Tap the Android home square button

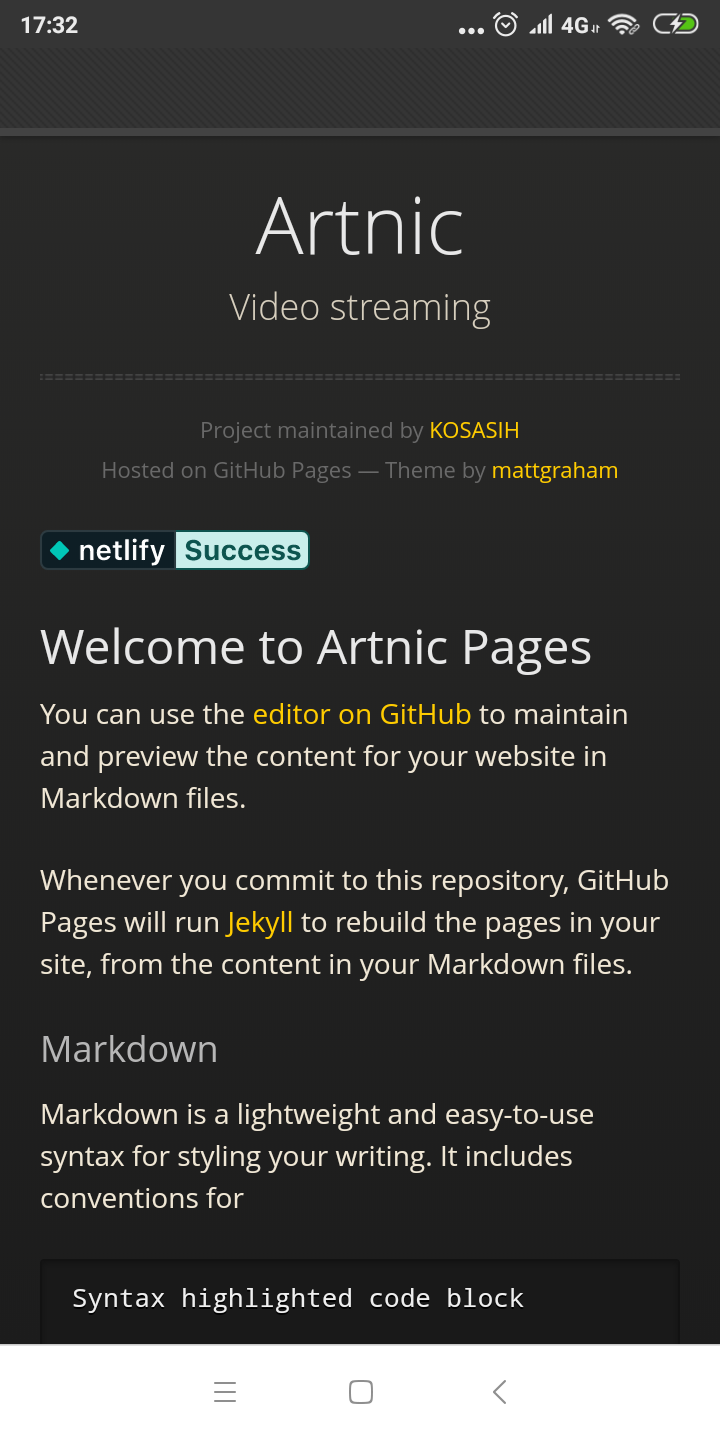coord(361,1391)
